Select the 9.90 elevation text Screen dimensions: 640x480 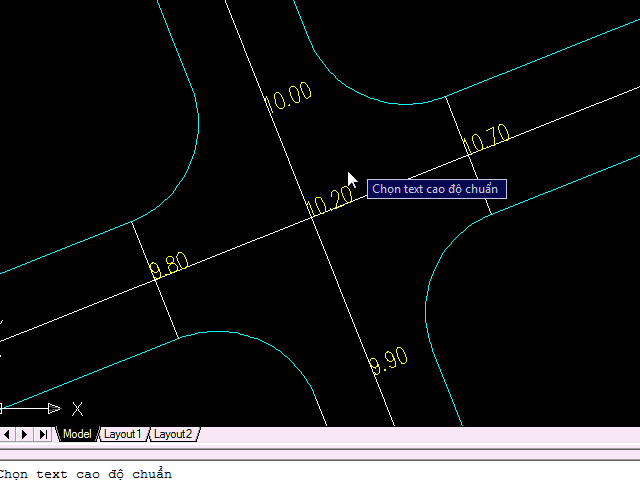pyautogui.click(x=388, y=361)
